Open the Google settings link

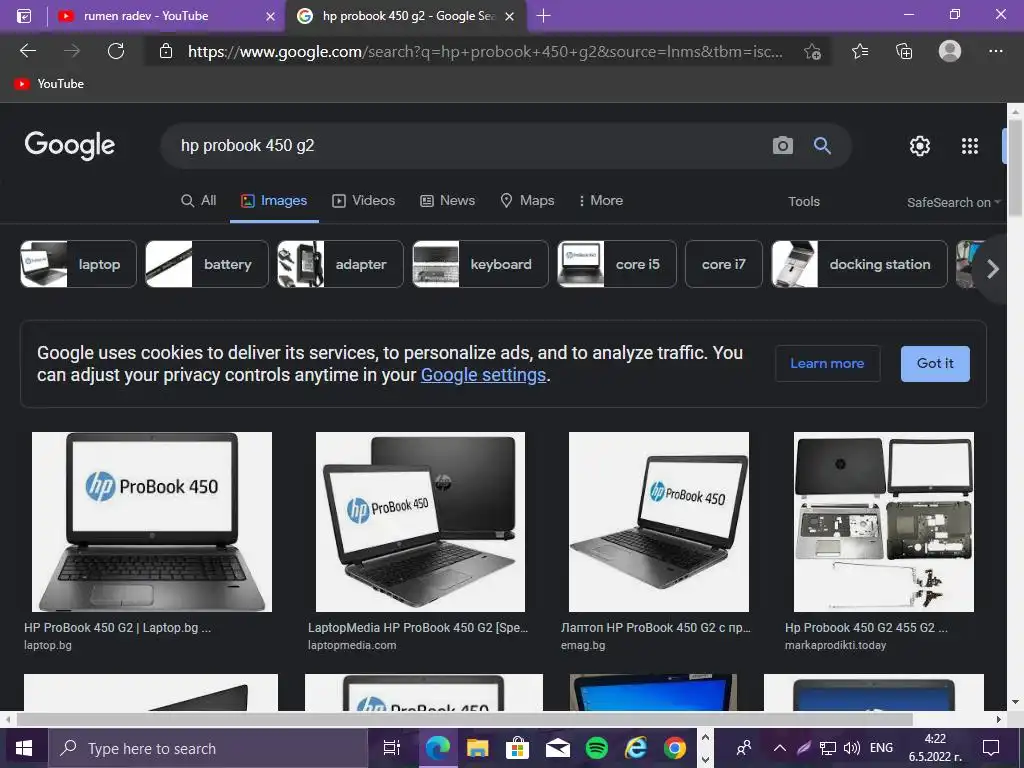[483, 375]
